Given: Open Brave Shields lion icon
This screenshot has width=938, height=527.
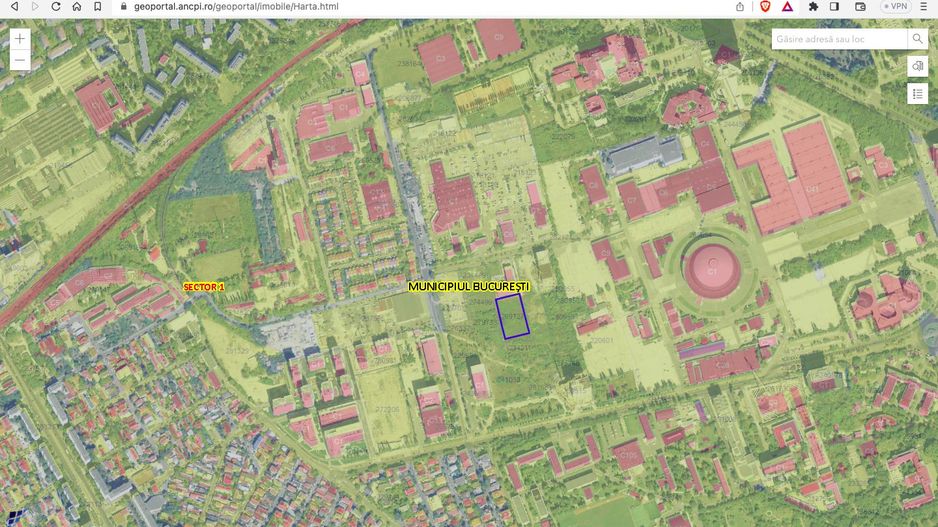Looking at the screenshot, I should point(765,6).
